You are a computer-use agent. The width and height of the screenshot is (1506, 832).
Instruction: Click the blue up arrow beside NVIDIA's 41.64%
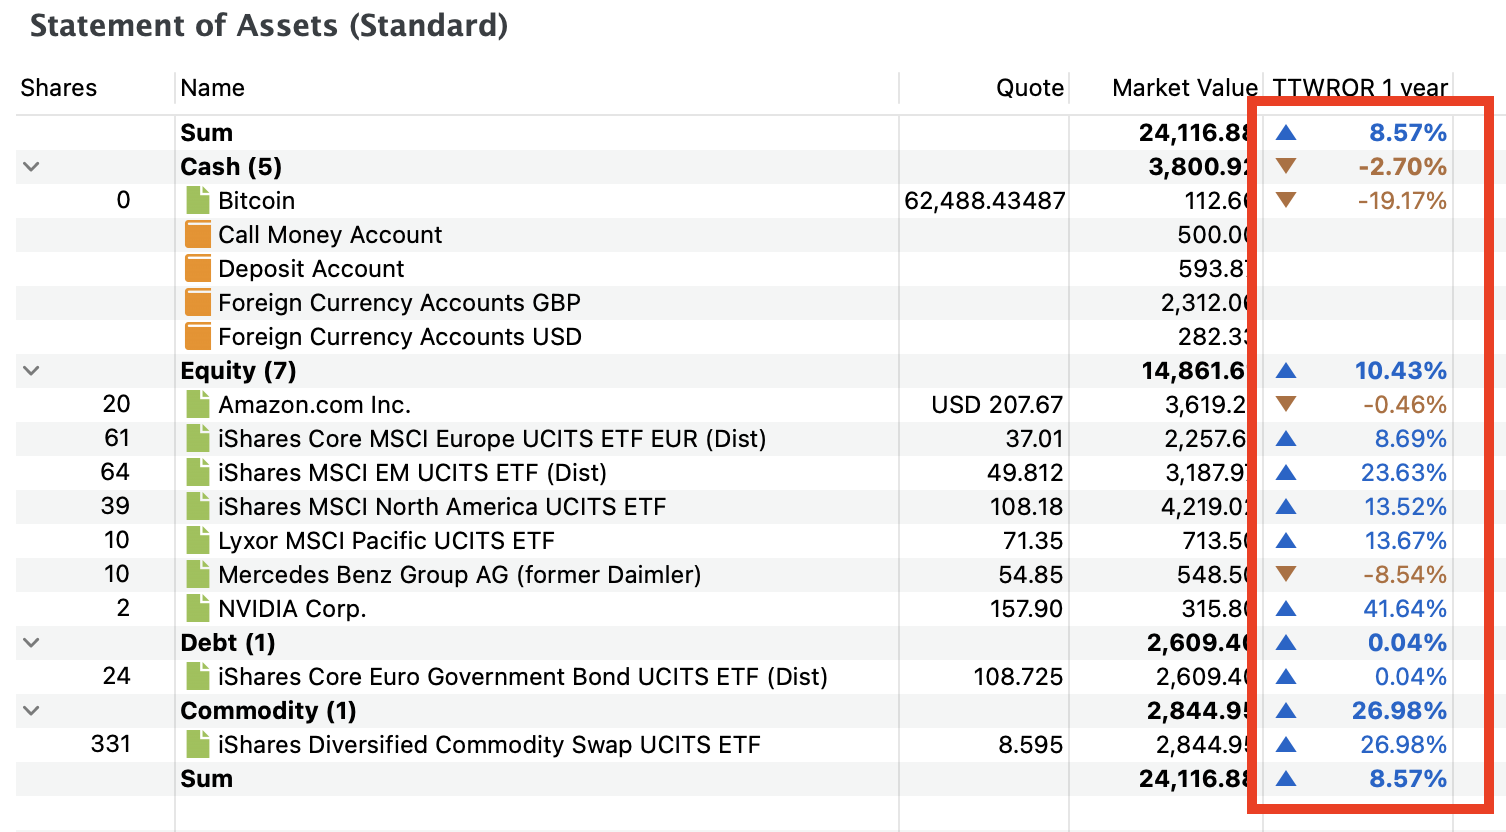1286,609
